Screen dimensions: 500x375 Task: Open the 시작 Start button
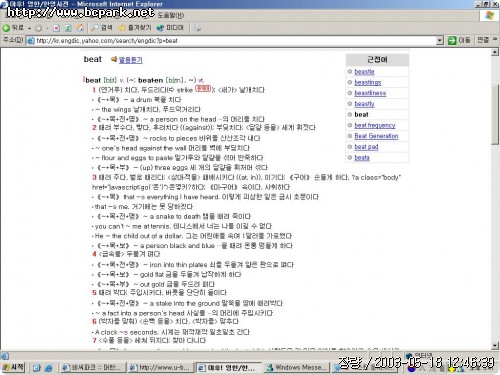13,367
